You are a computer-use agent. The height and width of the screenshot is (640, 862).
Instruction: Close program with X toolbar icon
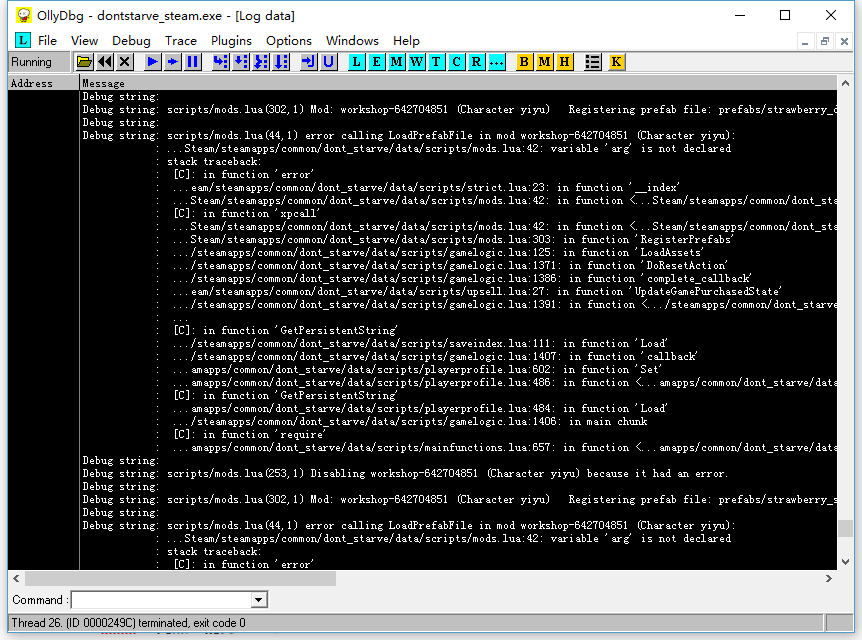pos(125,62)
